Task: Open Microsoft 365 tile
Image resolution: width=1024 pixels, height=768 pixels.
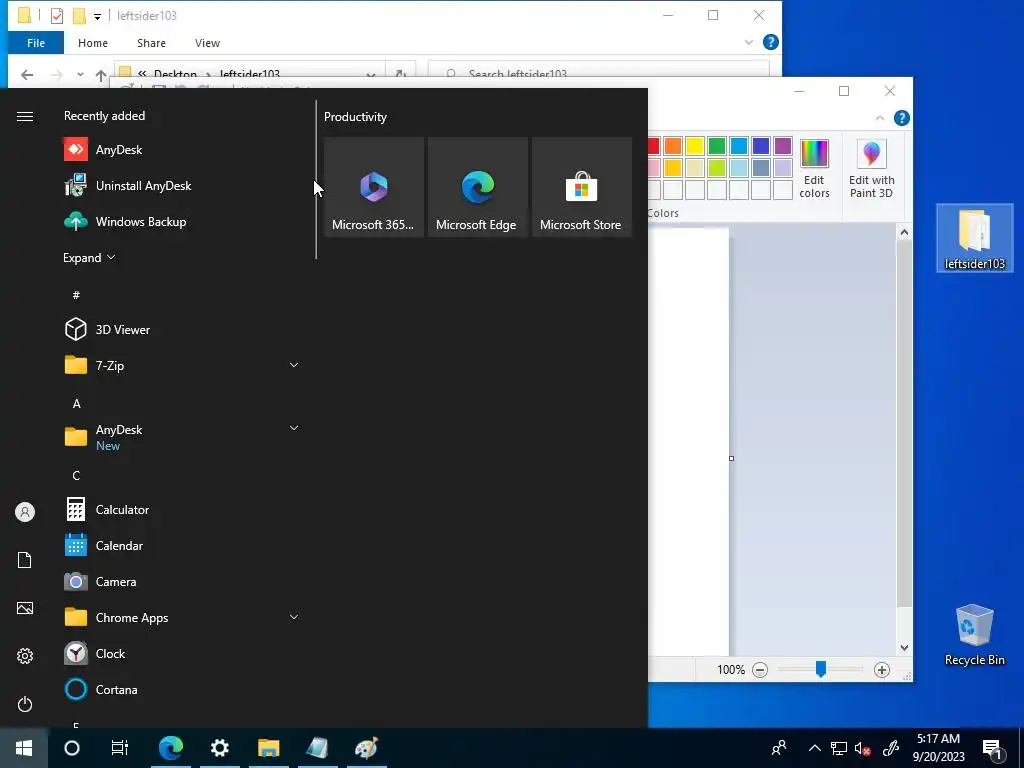Action: point(374,187)
